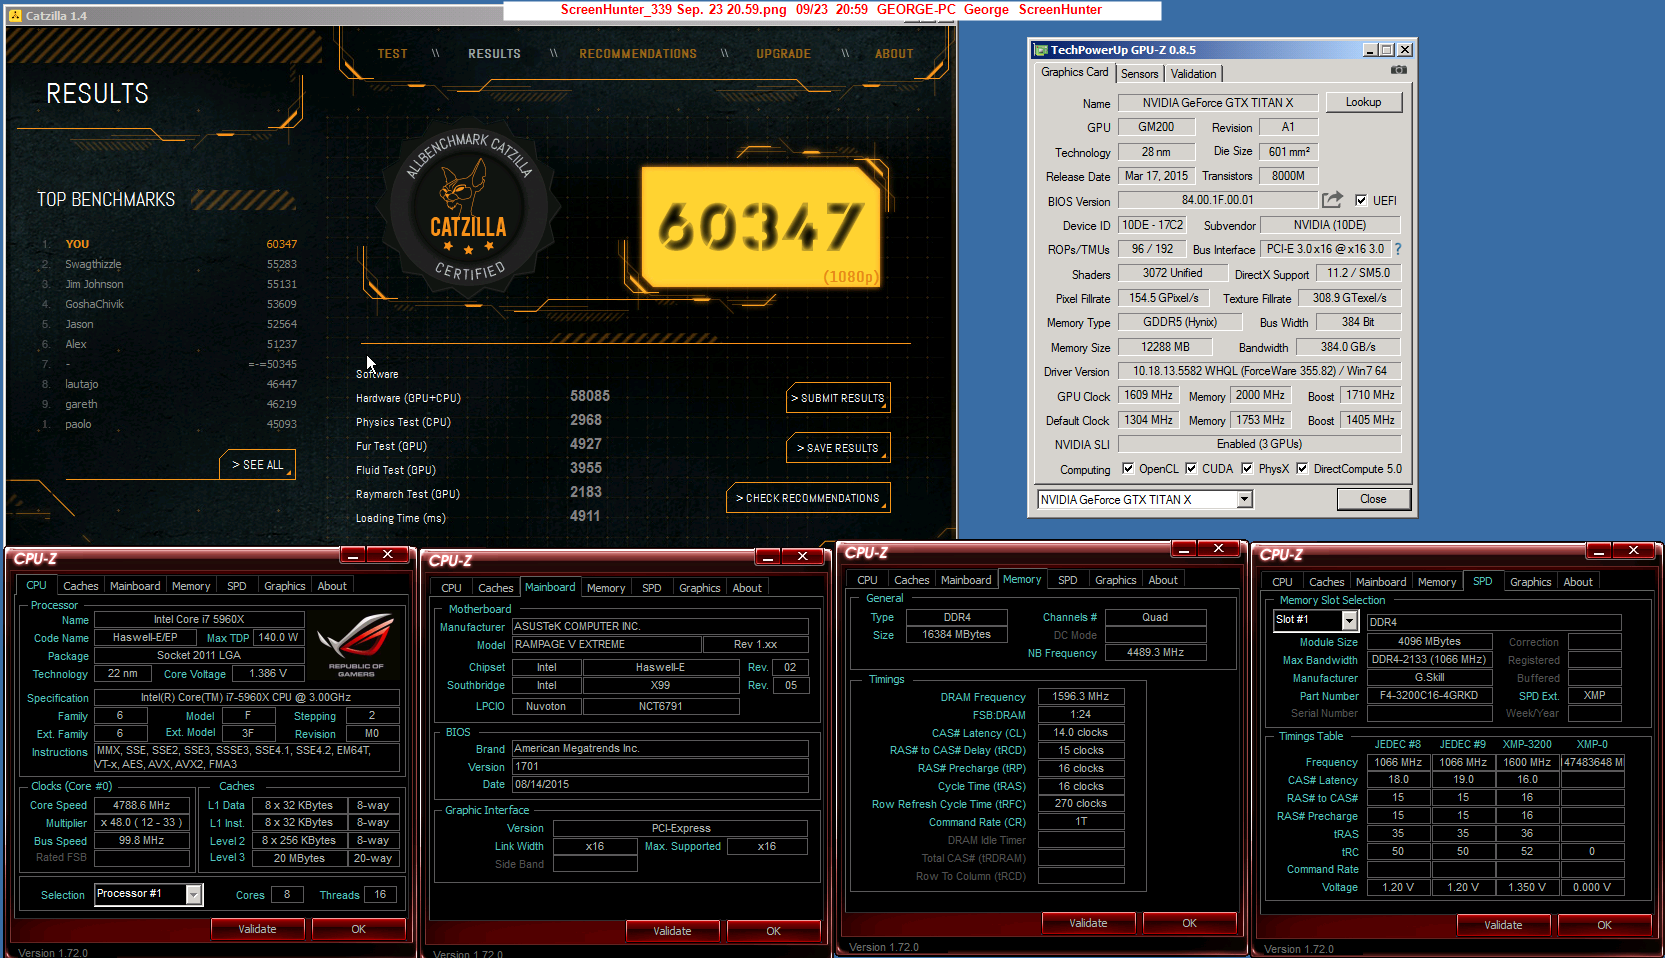
Task: Toggle the OpenCL checkbox
Action: tap(1128, 468)
